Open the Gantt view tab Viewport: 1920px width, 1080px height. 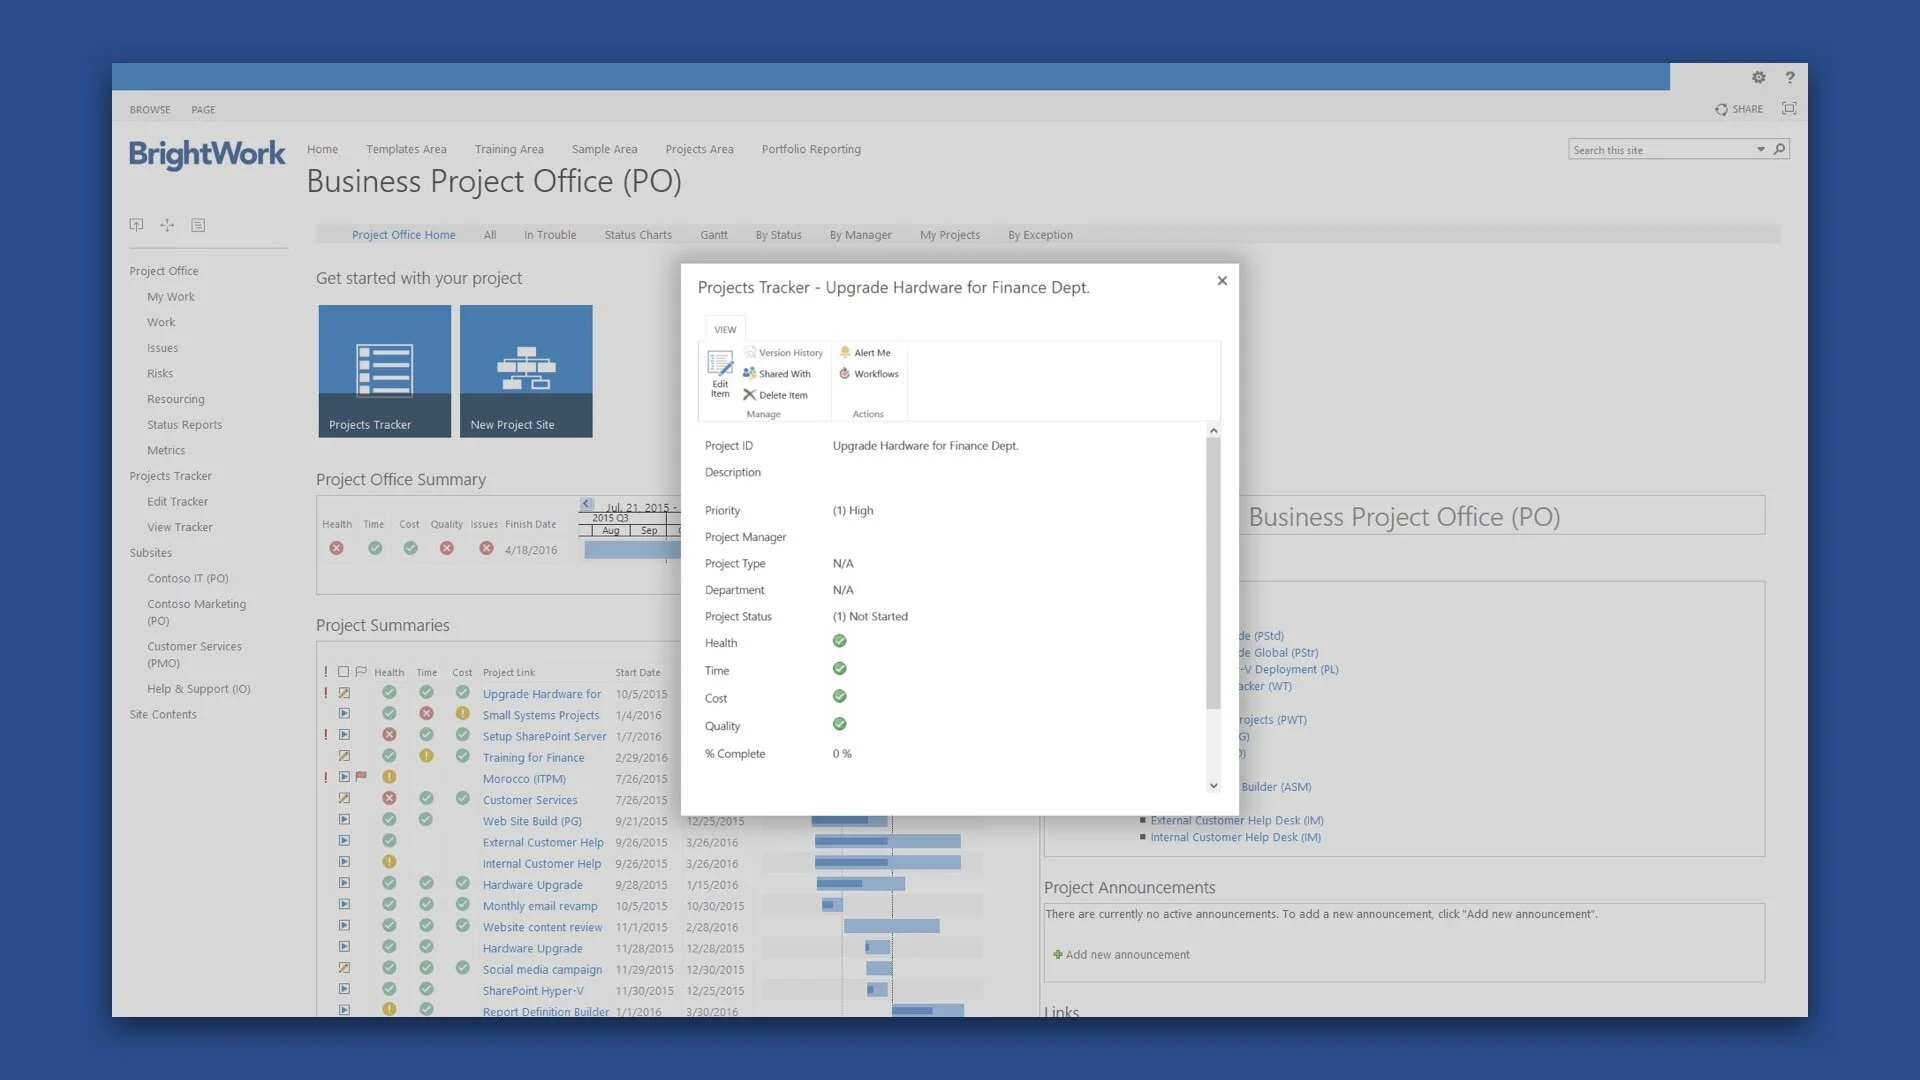tap(713, 235)
